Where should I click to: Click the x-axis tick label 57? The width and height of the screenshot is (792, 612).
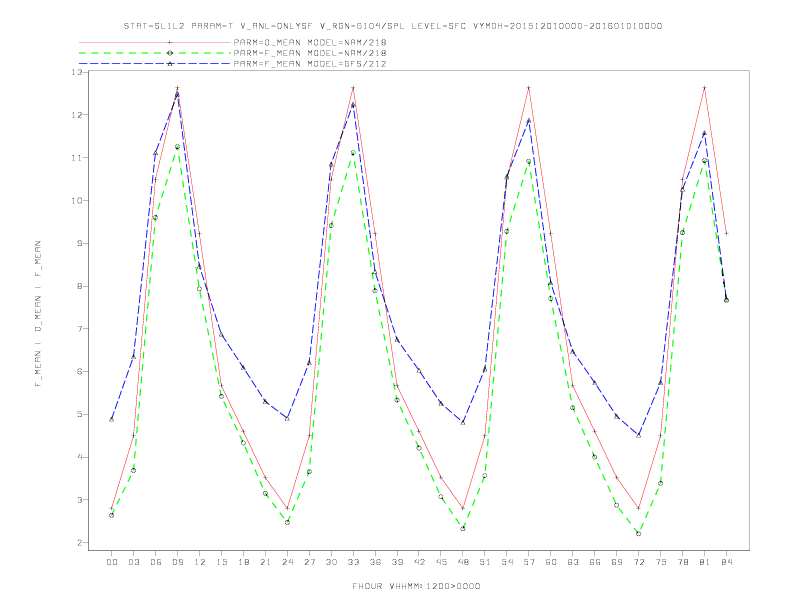[529, 562]
